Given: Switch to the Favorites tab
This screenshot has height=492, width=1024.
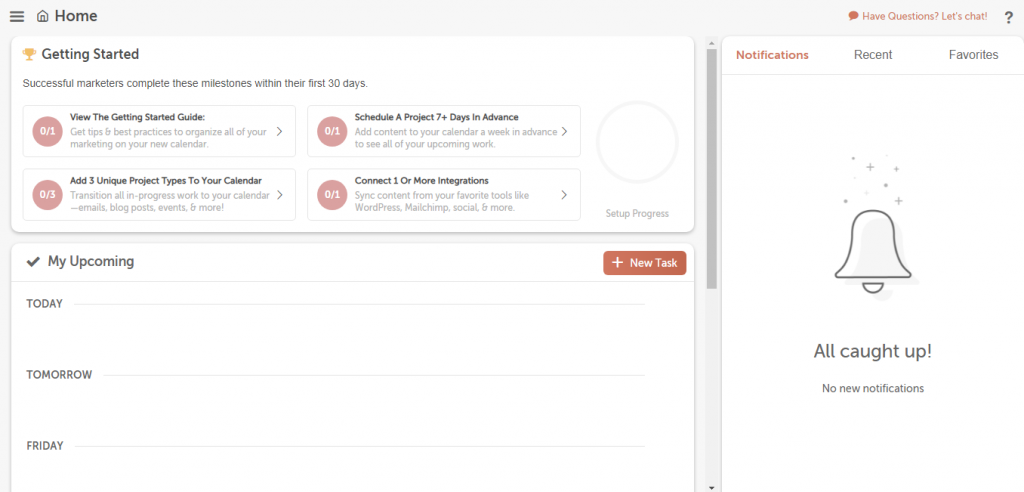Looking at the screenshot, I should pyautogui.click(x=973, y=55).
